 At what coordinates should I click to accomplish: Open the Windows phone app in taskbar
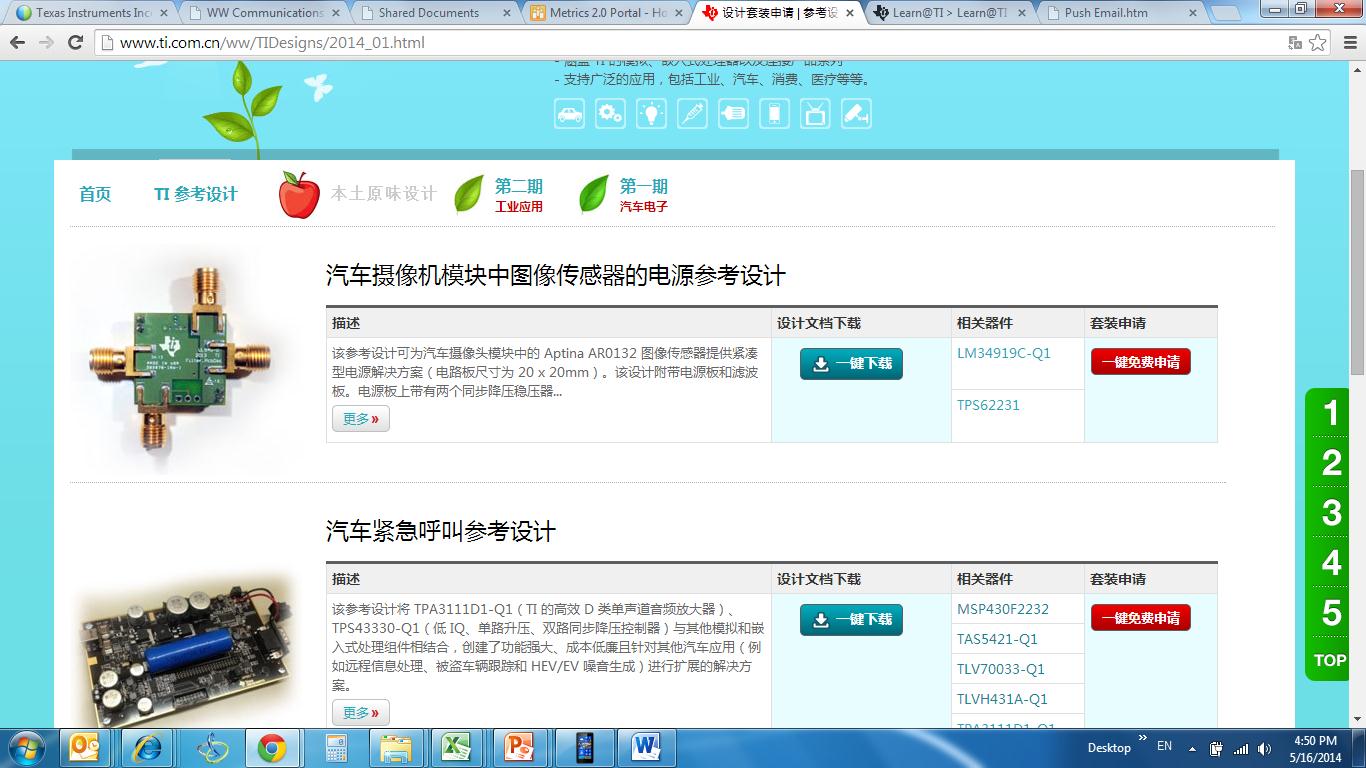(583, 748)
